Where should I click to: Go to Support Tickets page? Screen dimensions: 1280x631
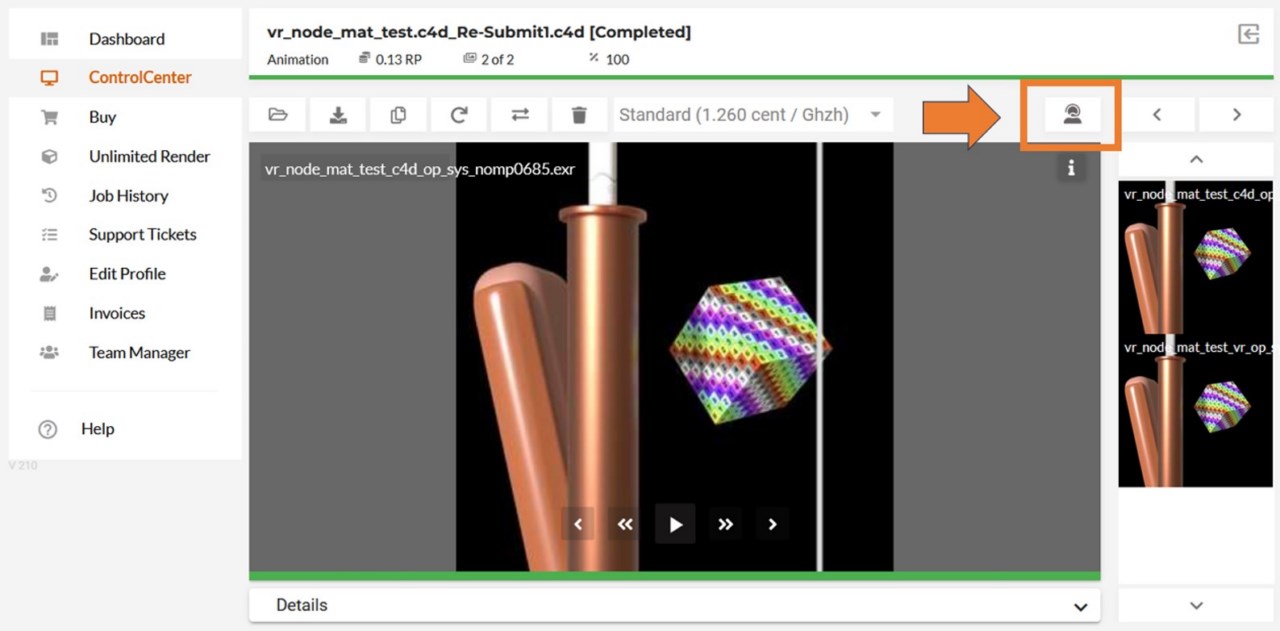tap(142, 235)
